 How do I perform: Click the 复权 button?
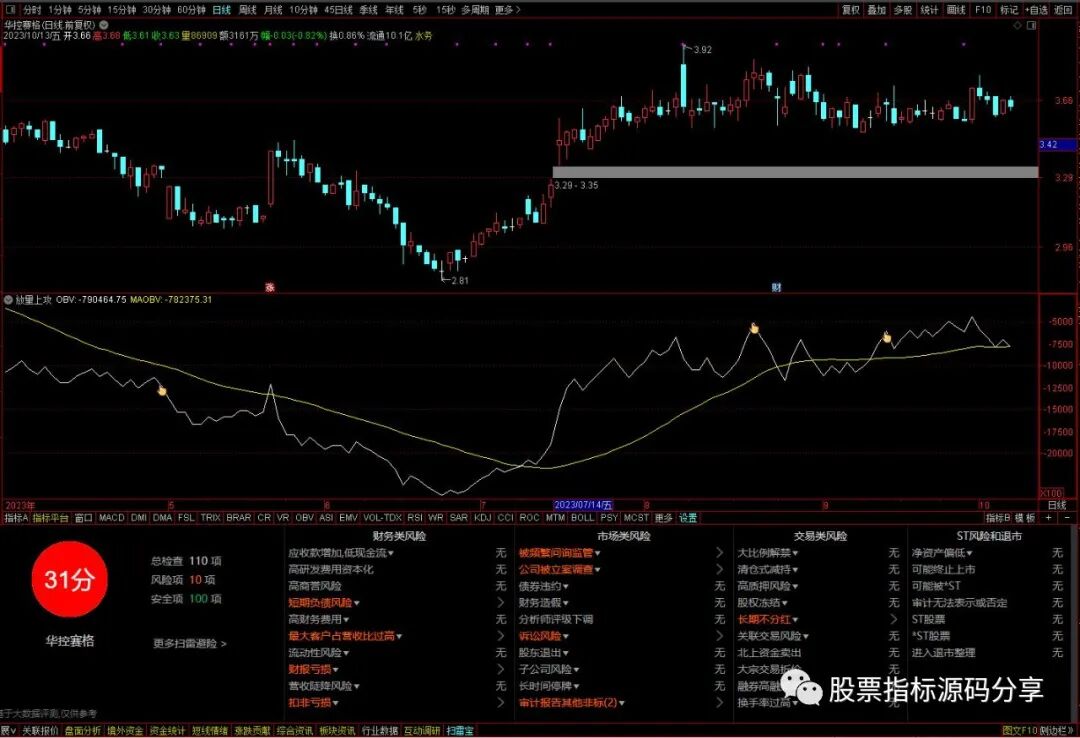(x=851, y=10)
